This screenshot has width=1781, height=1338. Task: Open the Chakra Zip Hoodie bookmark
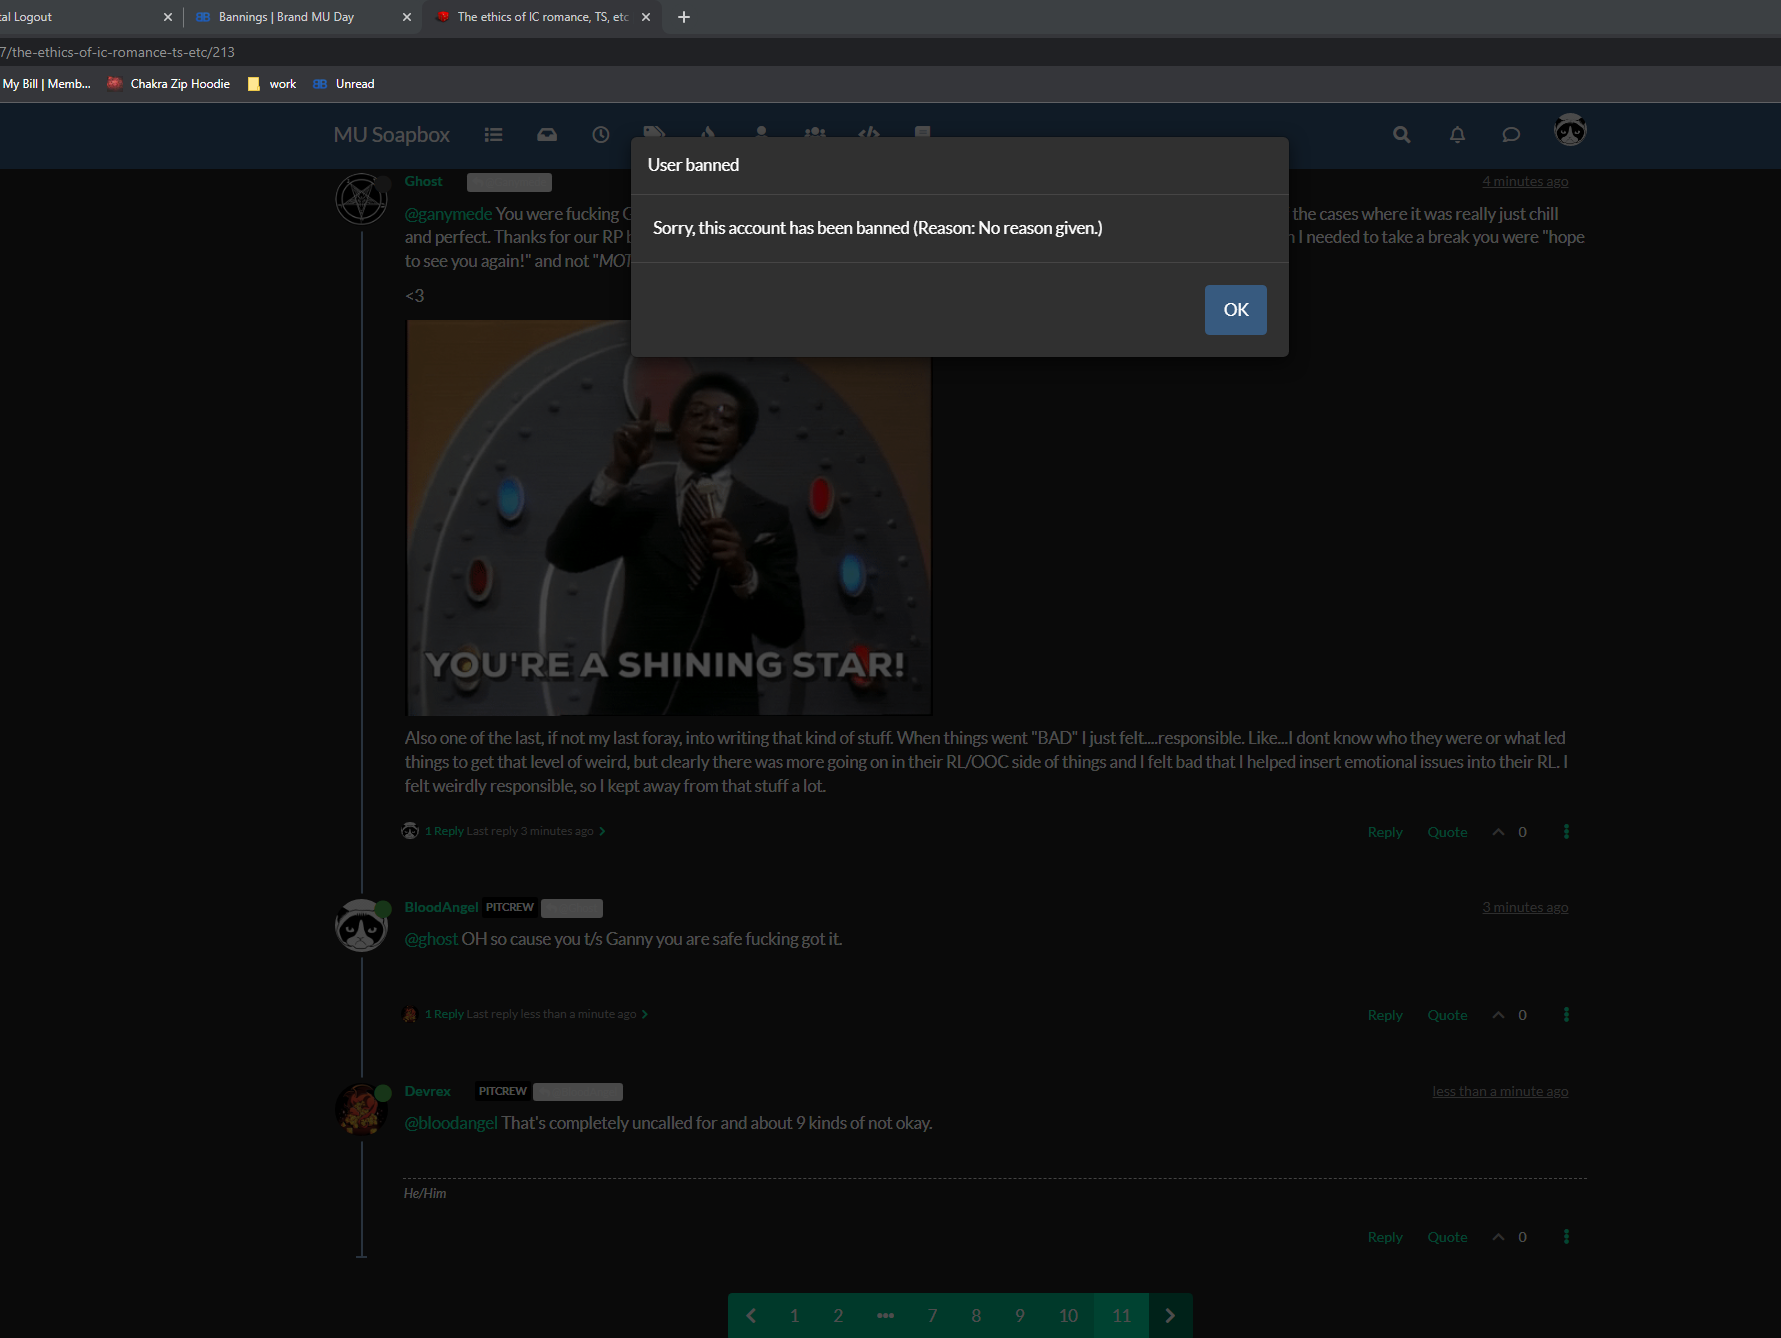(x=179, y=84)
